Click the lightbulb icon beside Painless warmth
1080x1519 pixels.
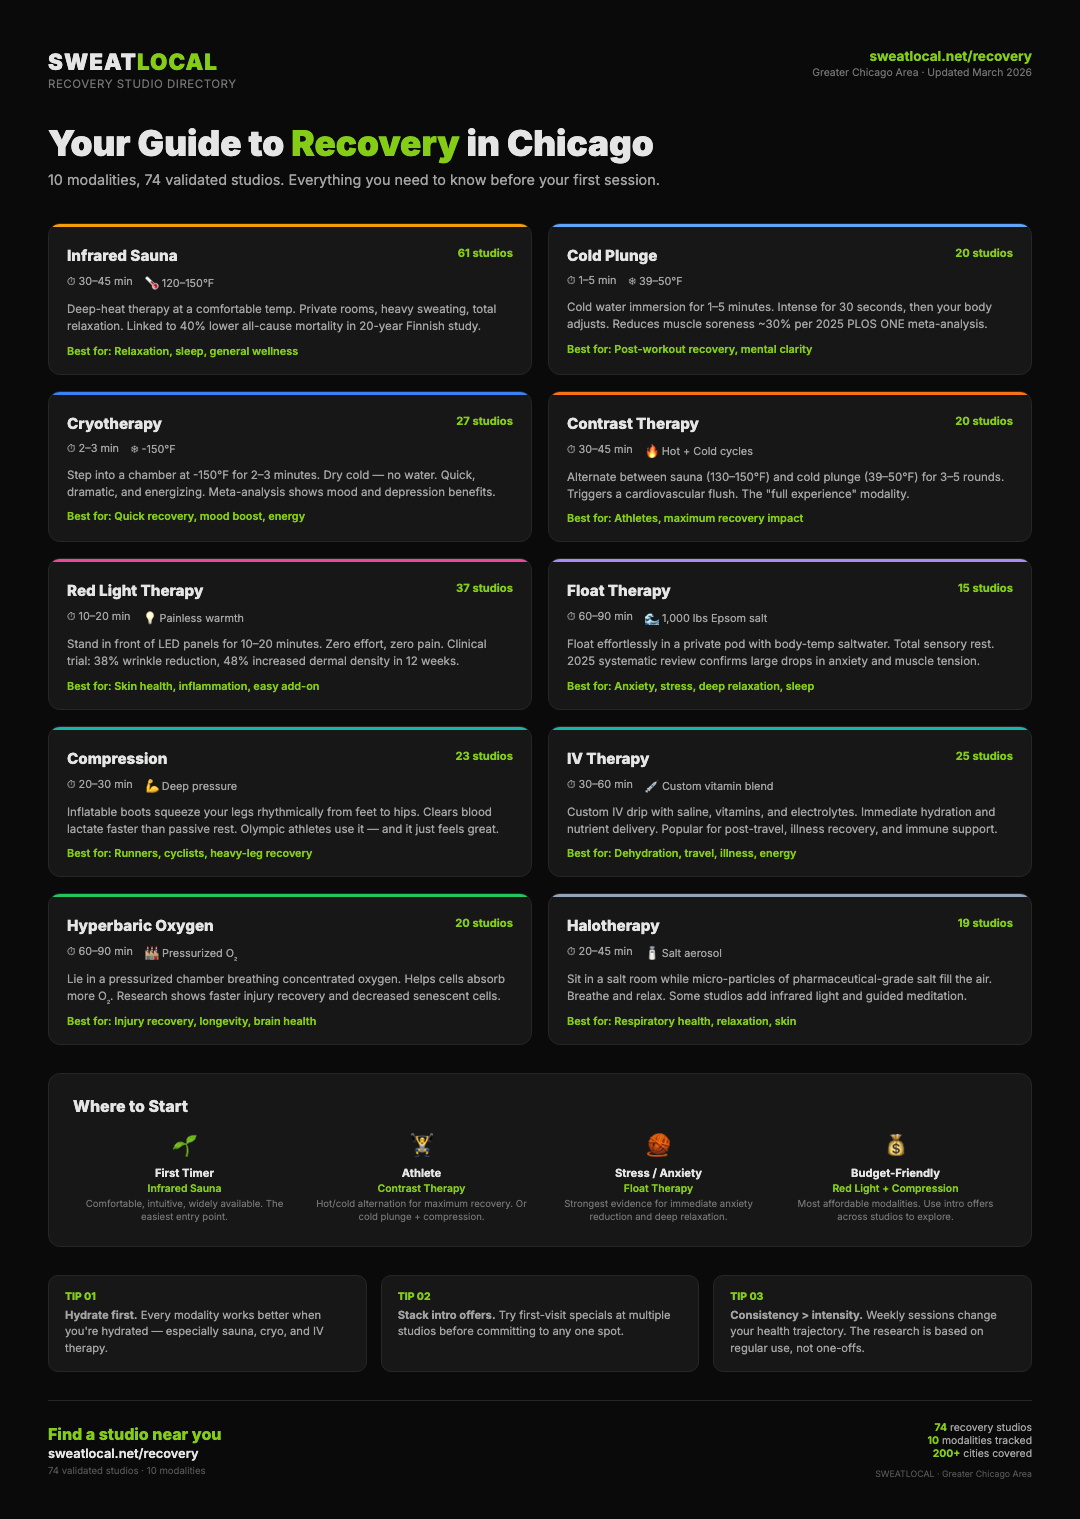pyautogui.click(x=150, y=618)
